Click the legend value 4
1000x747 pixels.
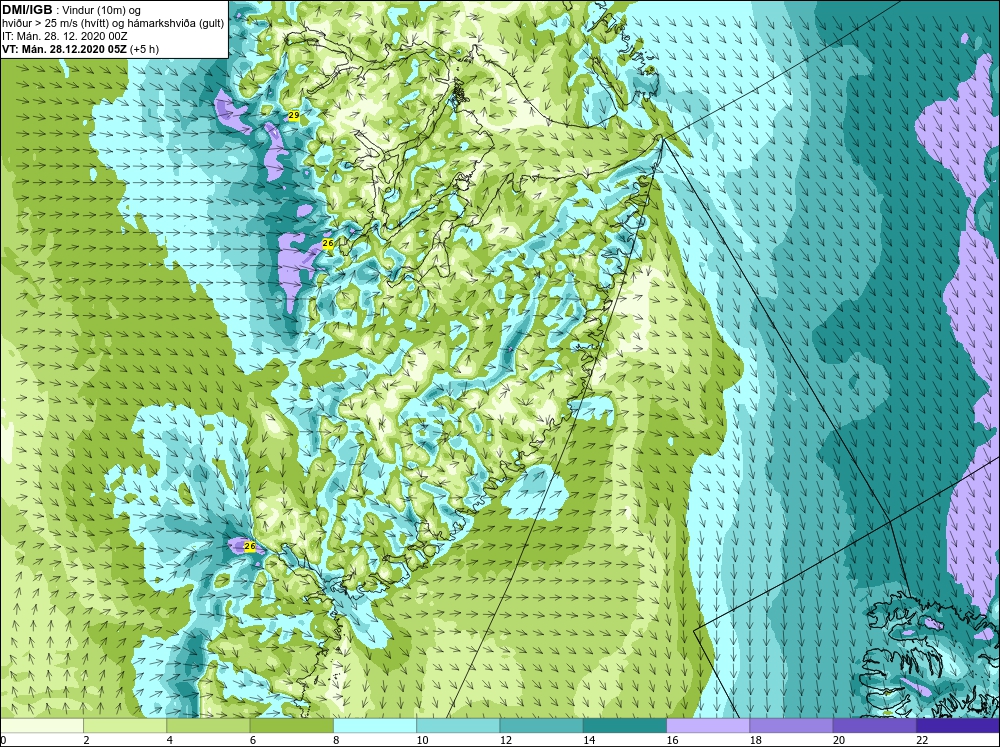(x=170, y=740)
